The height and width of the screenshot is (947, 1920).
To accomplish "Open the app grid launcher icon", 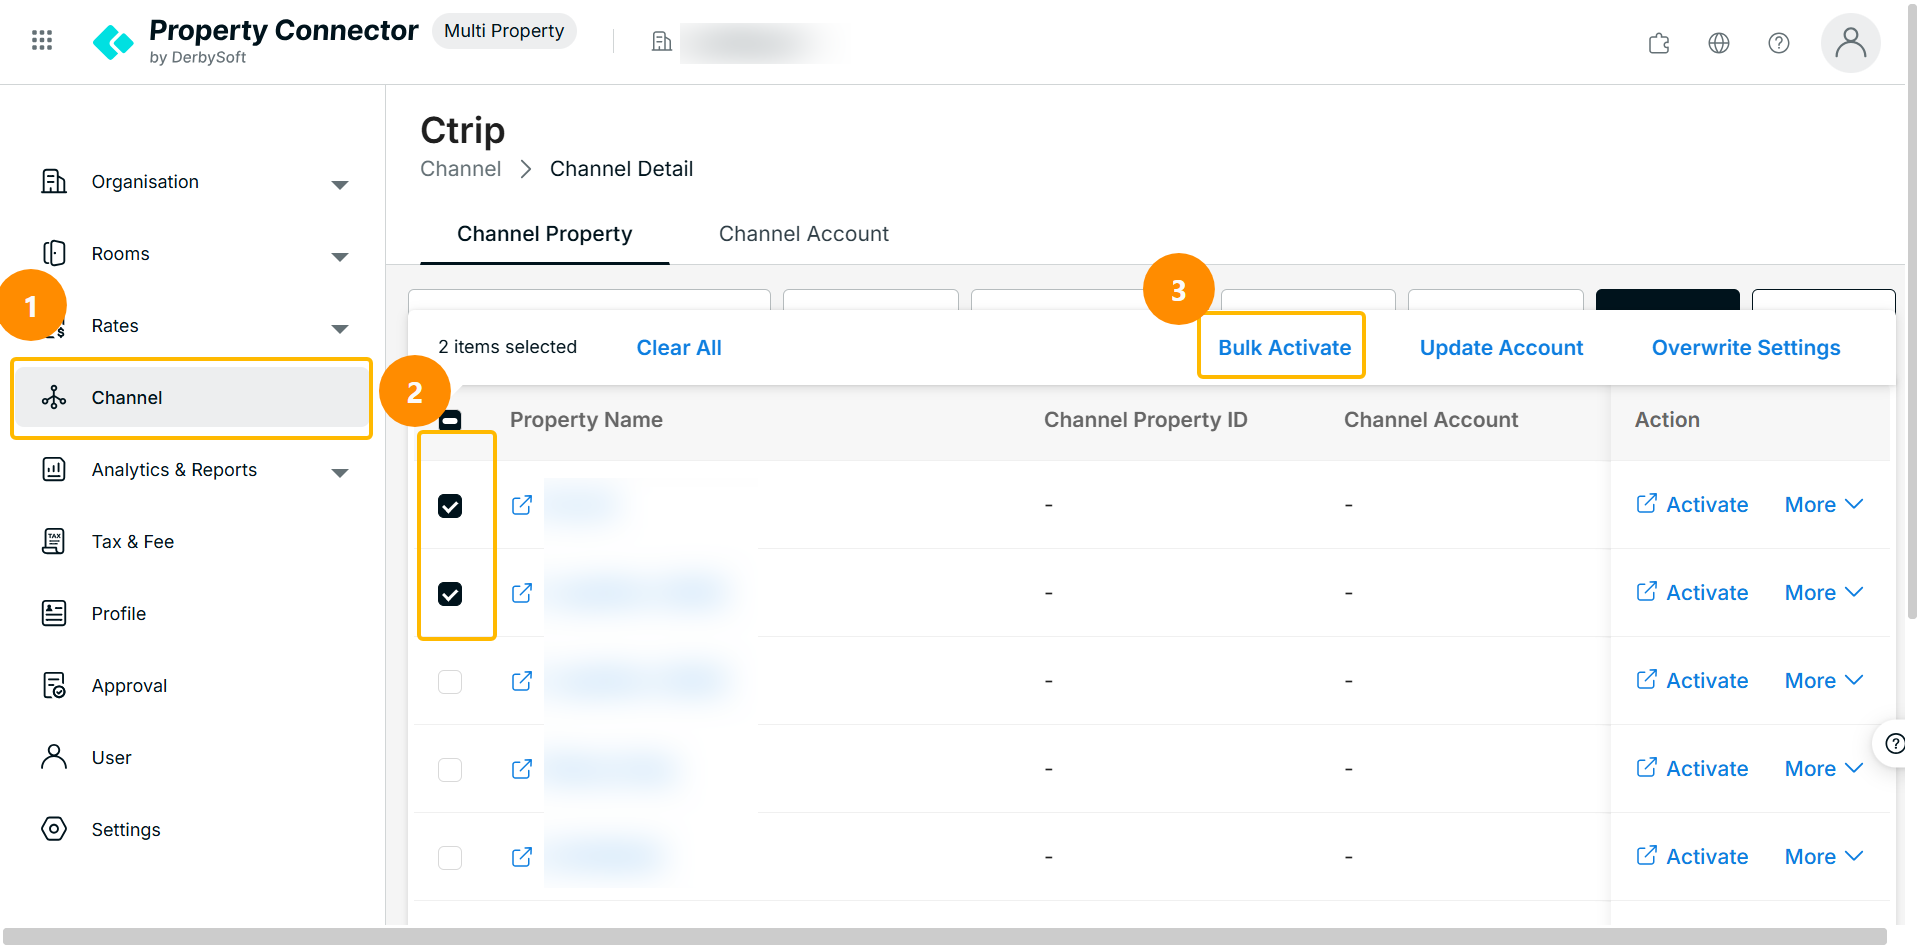I will pos(42,40).
